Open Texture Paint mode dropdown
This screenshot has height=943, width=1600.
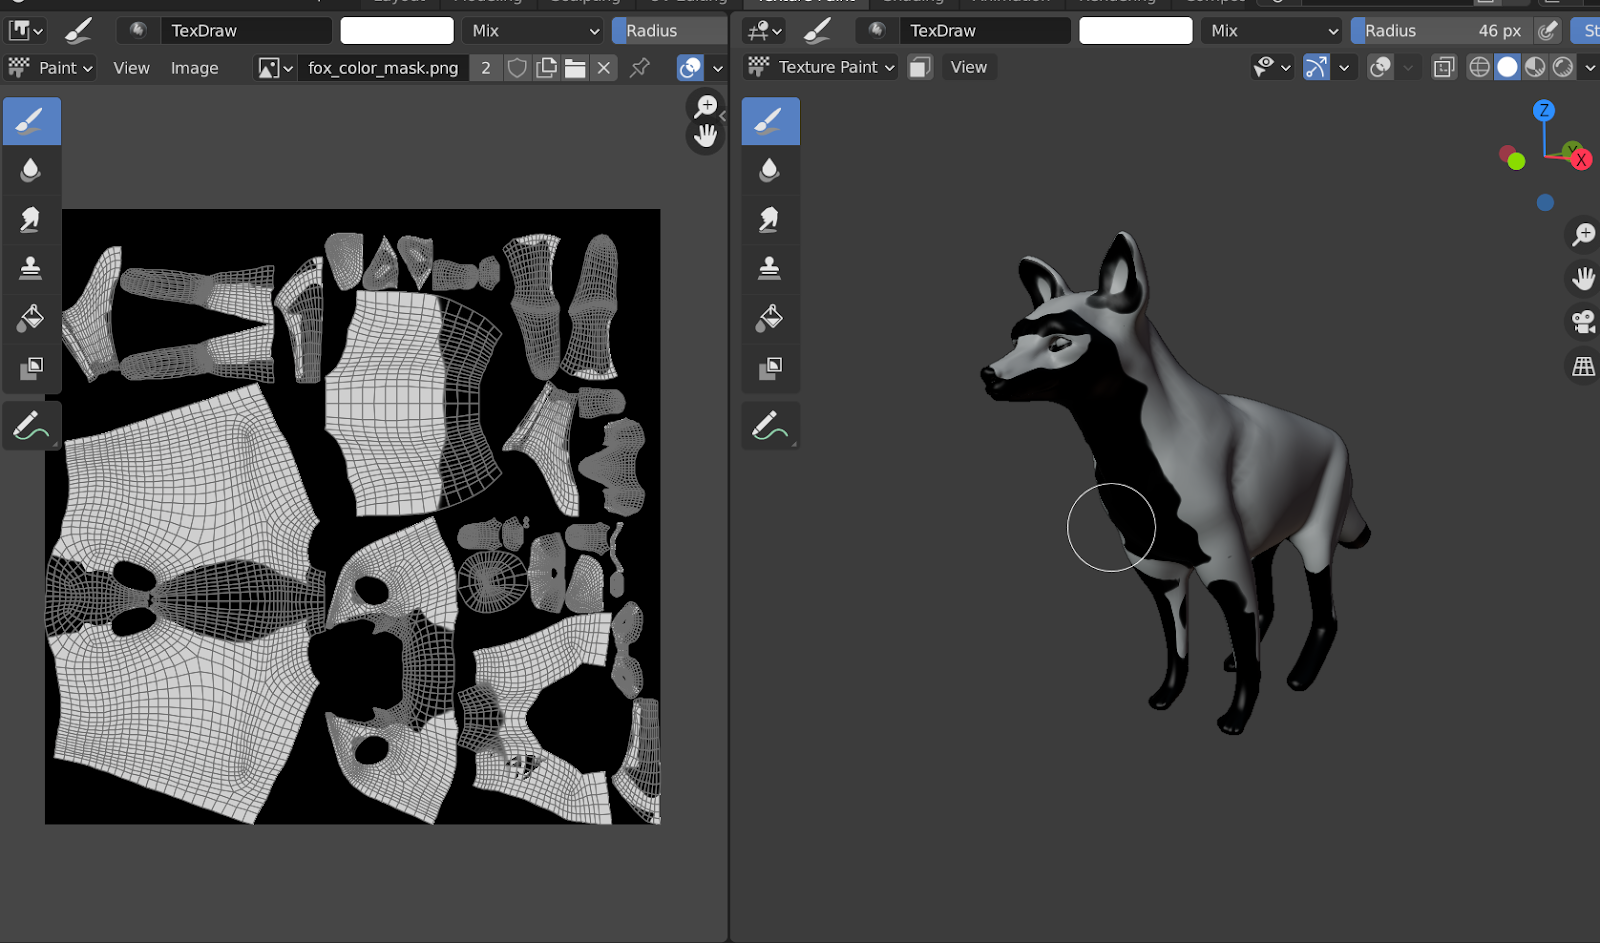pos(821,67)
